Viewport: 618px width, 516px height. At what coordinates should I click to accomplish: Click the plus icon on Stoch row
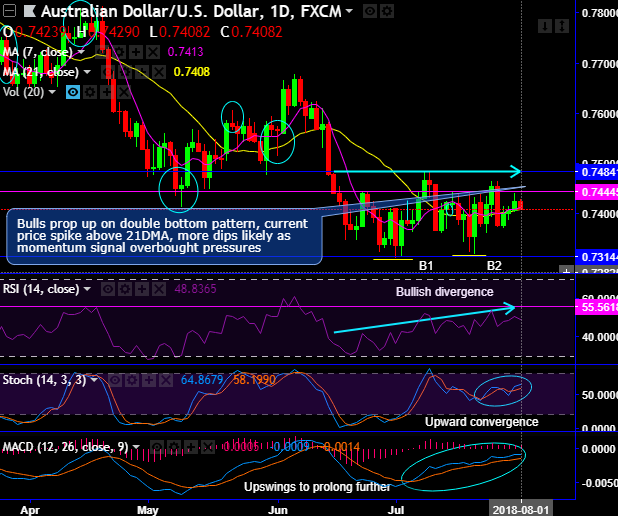click(x=149, y=380)
